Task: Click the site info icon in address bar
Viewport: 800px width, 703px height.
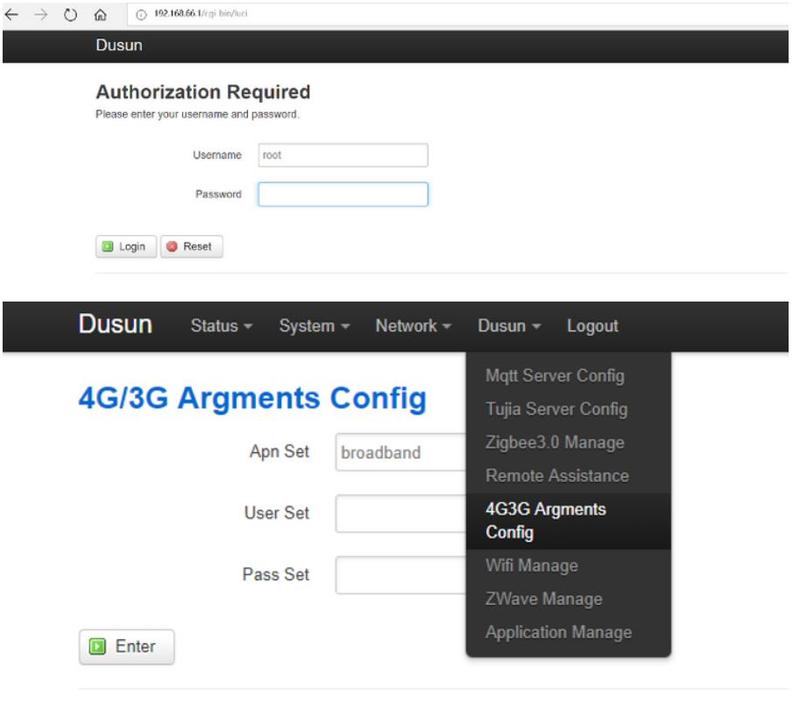Action: (x=141, y=14)
